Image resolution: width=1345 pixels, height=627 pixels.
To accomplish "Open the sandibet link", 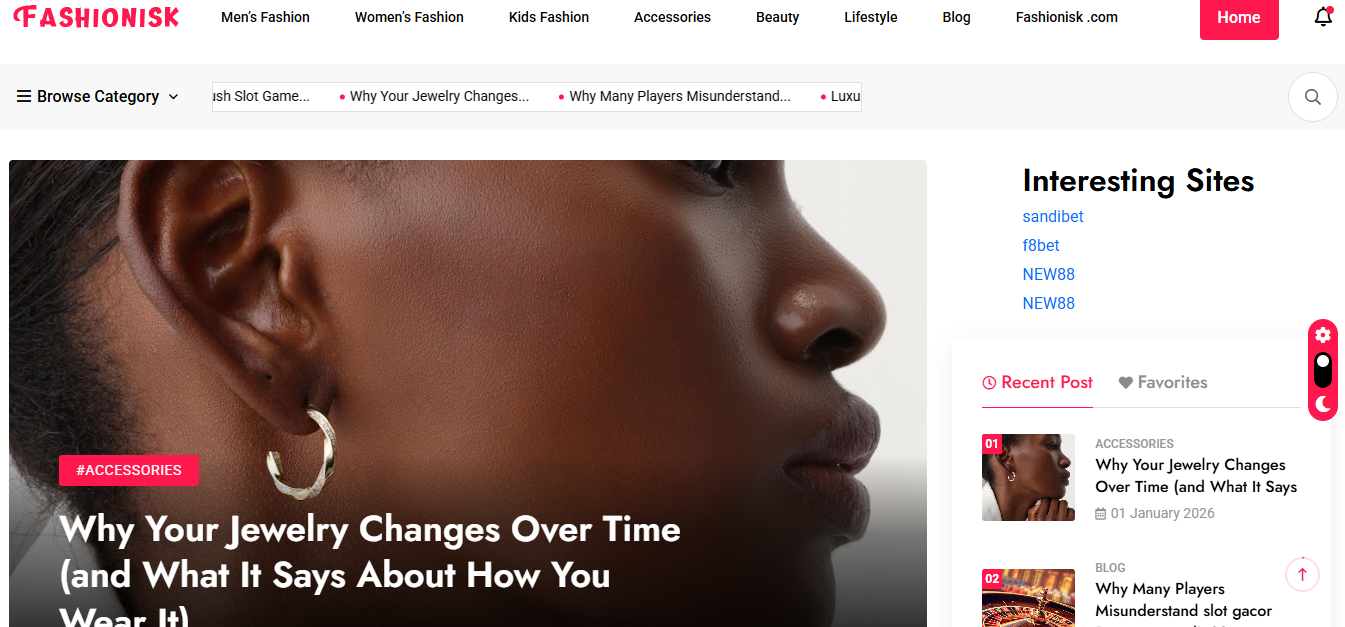I will (x=1053, y=216).
